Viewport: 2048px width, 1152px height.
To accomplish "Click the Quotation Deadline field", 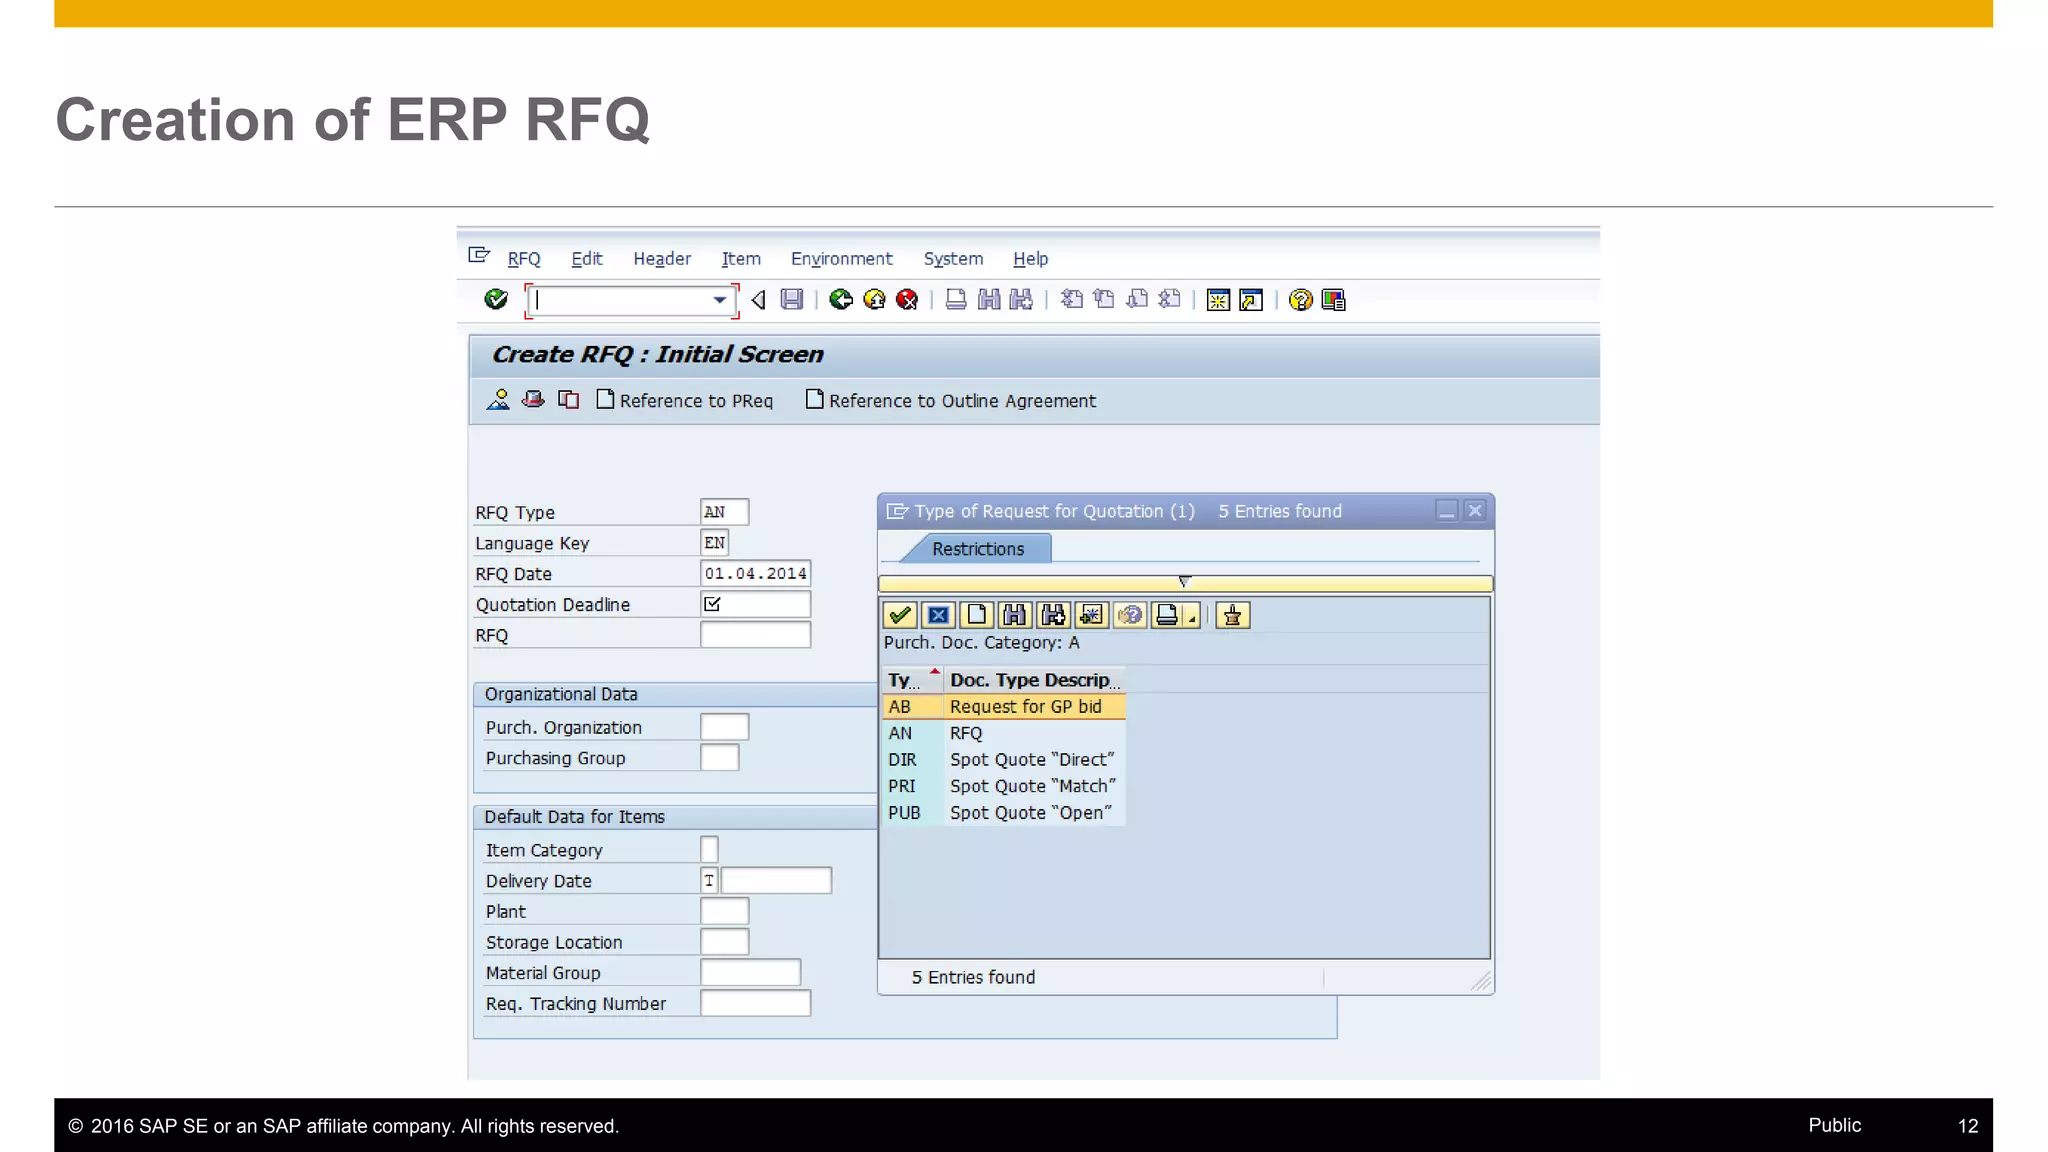I will click(755, 604).
